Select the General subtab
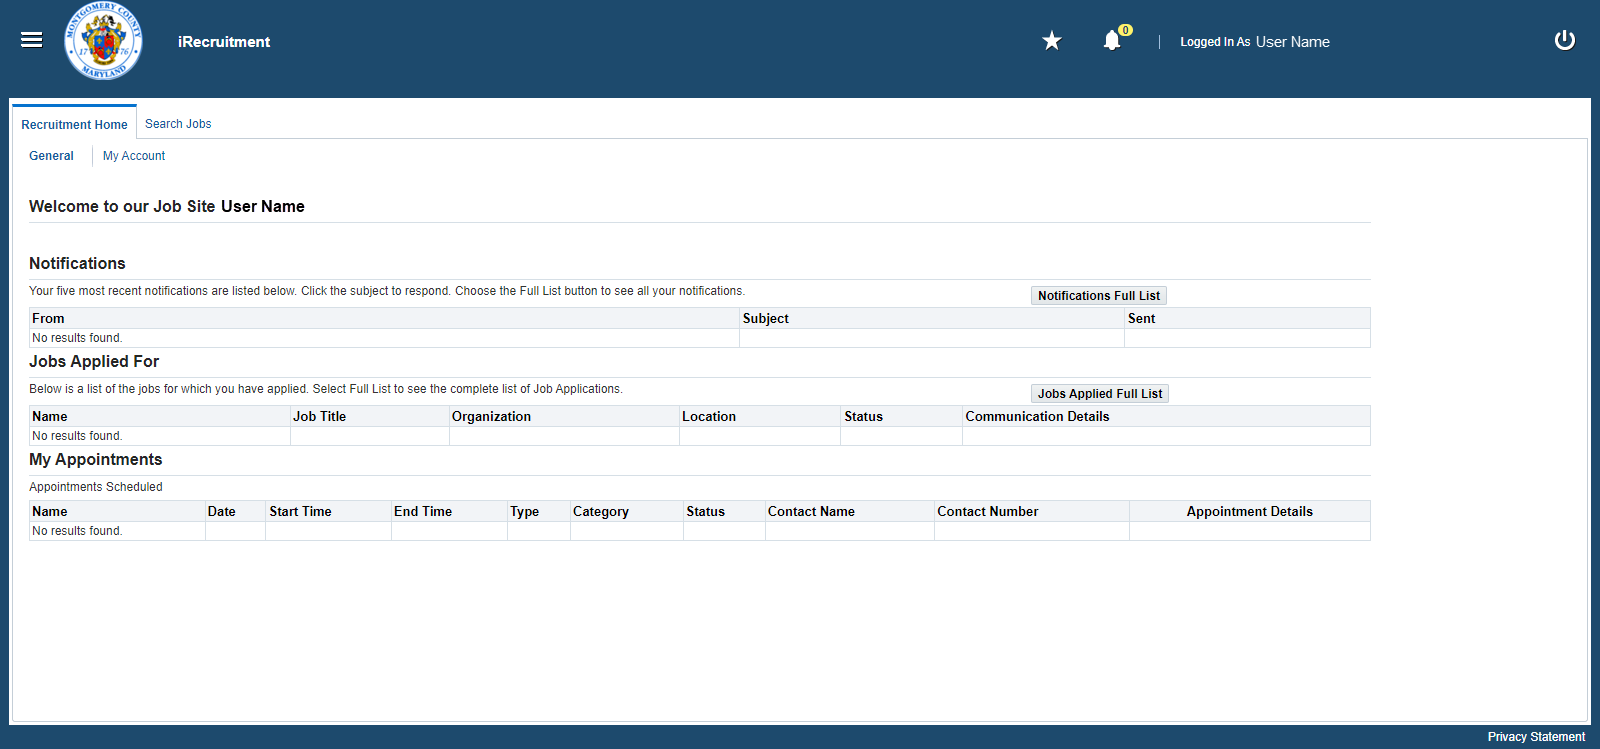Image resolution: width=1600 pixels, height=749 pixels. [x=51, y=156]
